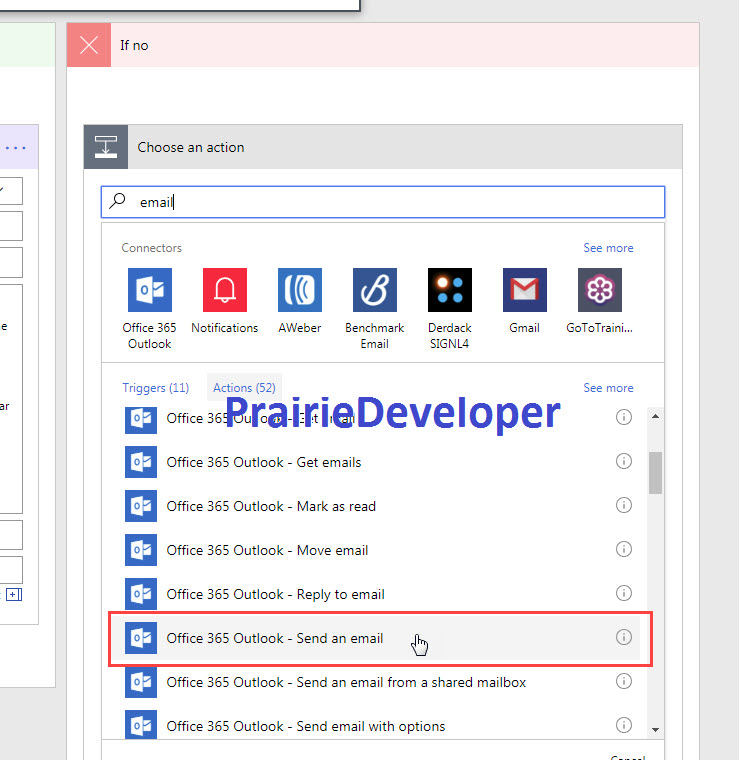Open the three-dots menu on left card
The width and height of the screenshot is (739, 760).
(16, 148)
